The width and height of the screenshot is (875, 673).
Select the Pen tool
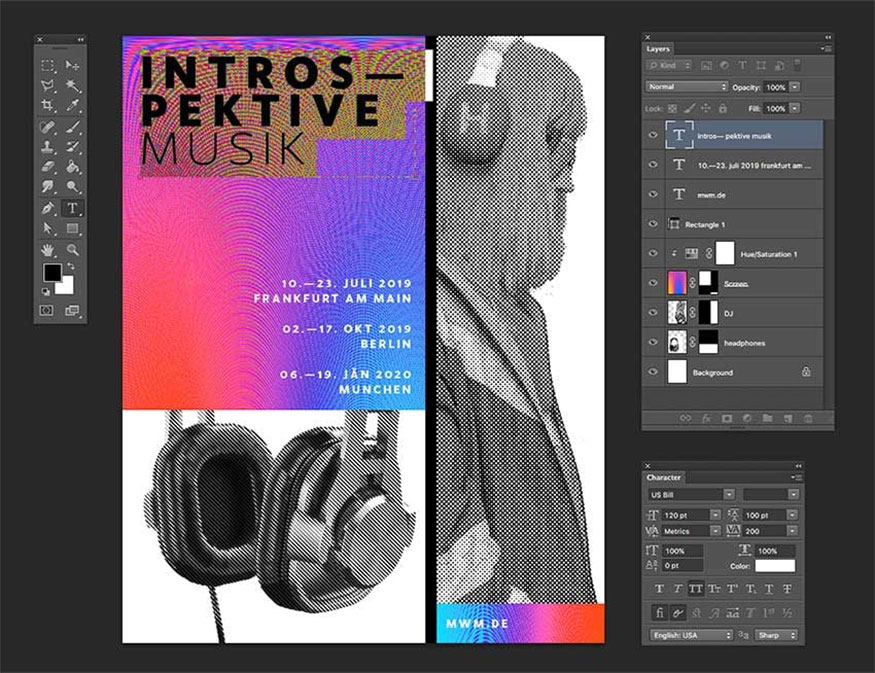click(47, 208)
